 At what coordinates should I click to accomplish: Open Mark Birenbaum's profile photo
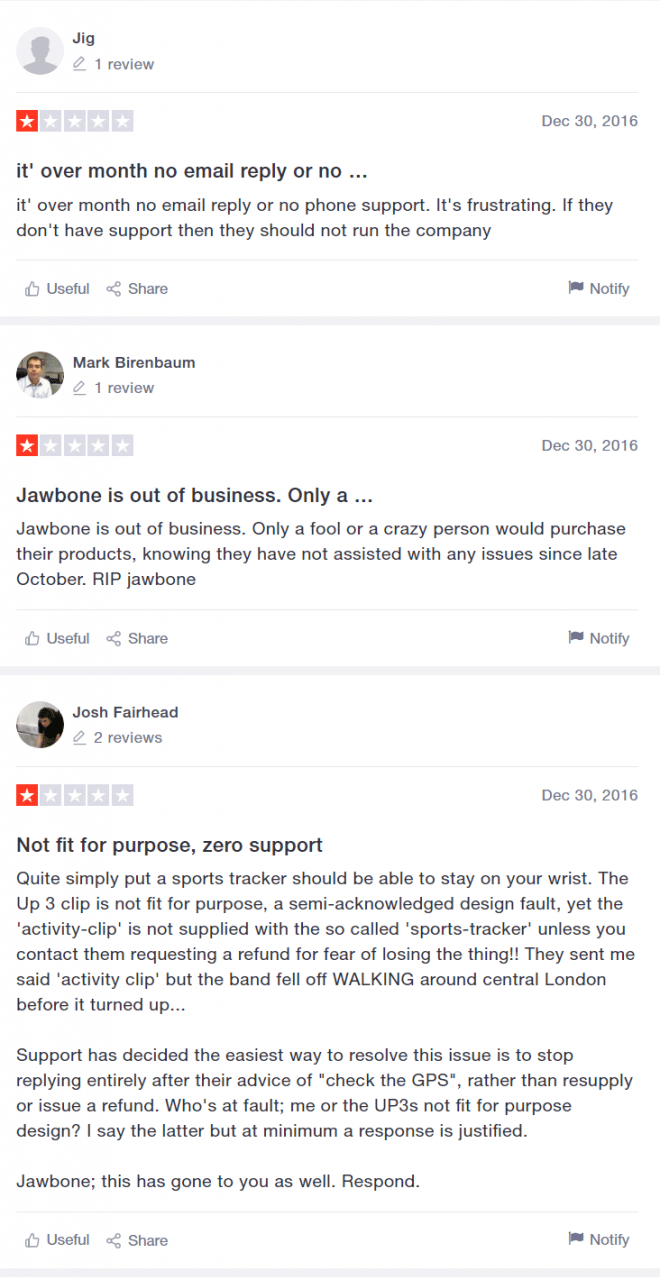pos(40,375)
